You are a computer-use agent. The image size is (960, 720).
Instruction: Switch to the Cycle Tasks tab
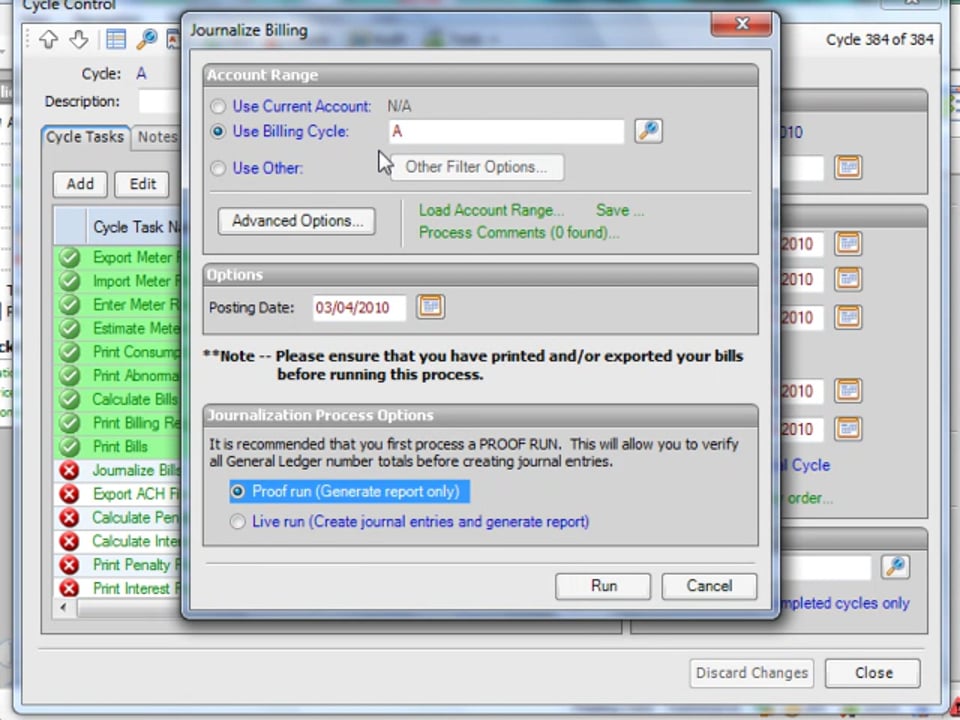85,137
